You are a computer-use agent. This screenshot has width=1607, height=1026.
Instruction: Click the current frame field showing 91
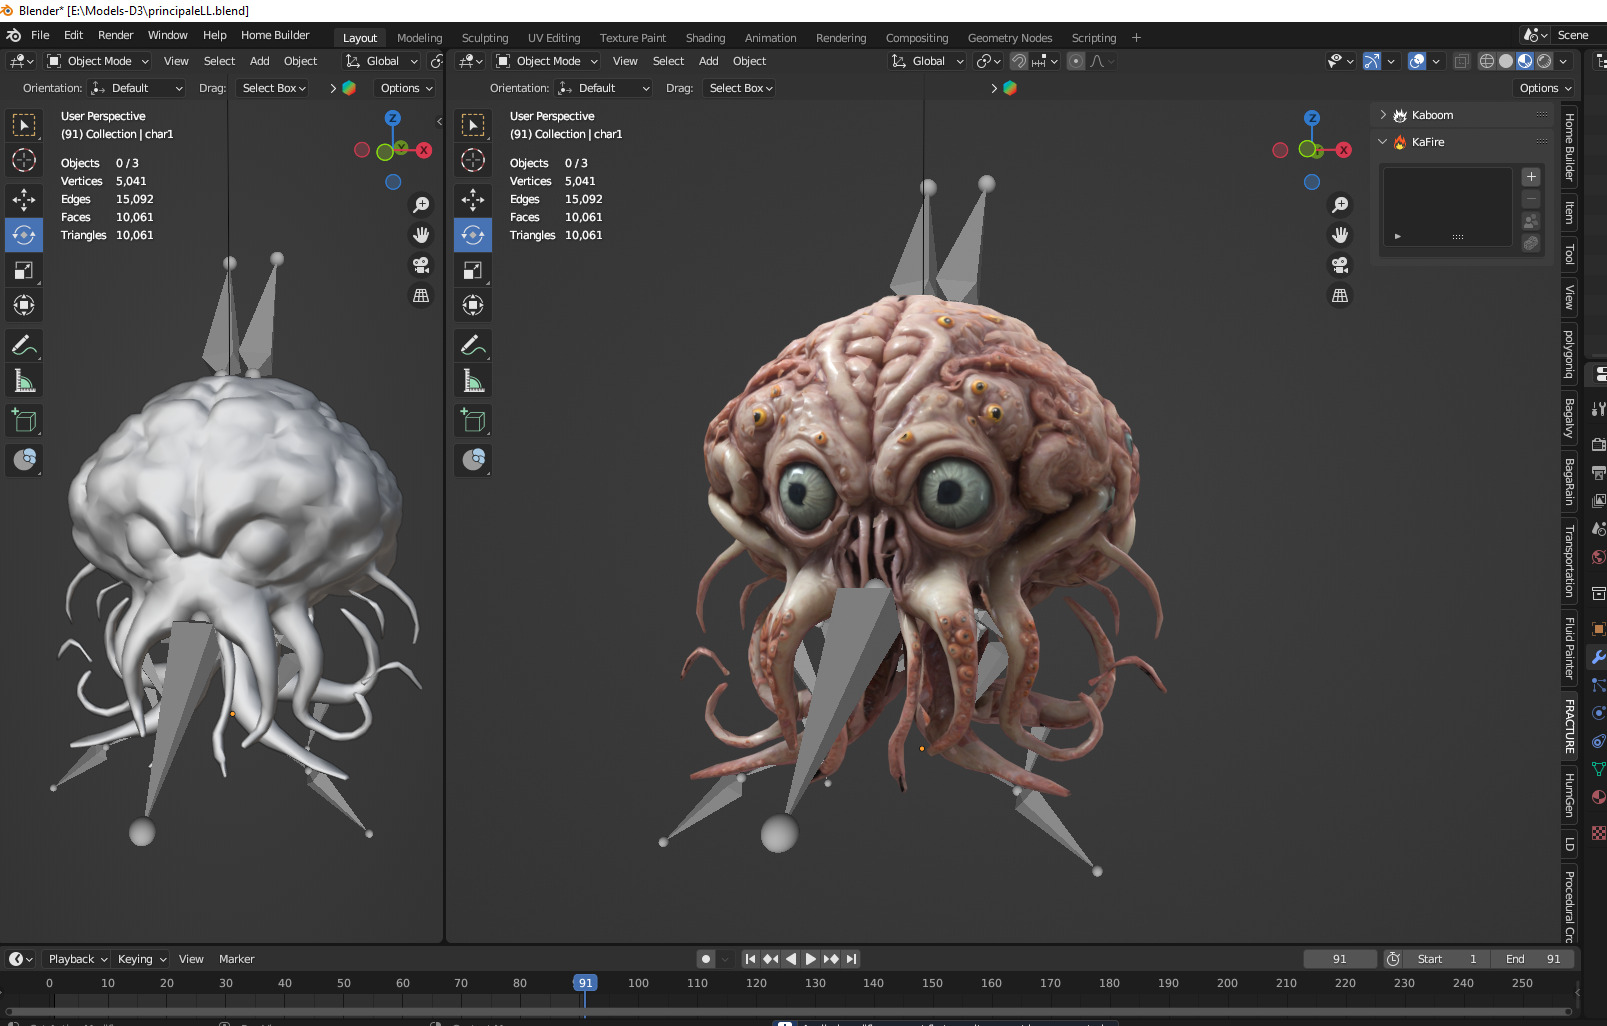(x=1340, y=959)
